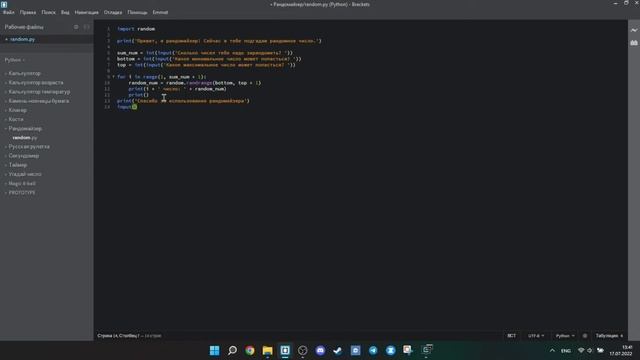Open Steam from taskbar
The image size is (640, 360).
tap(338, 350)
